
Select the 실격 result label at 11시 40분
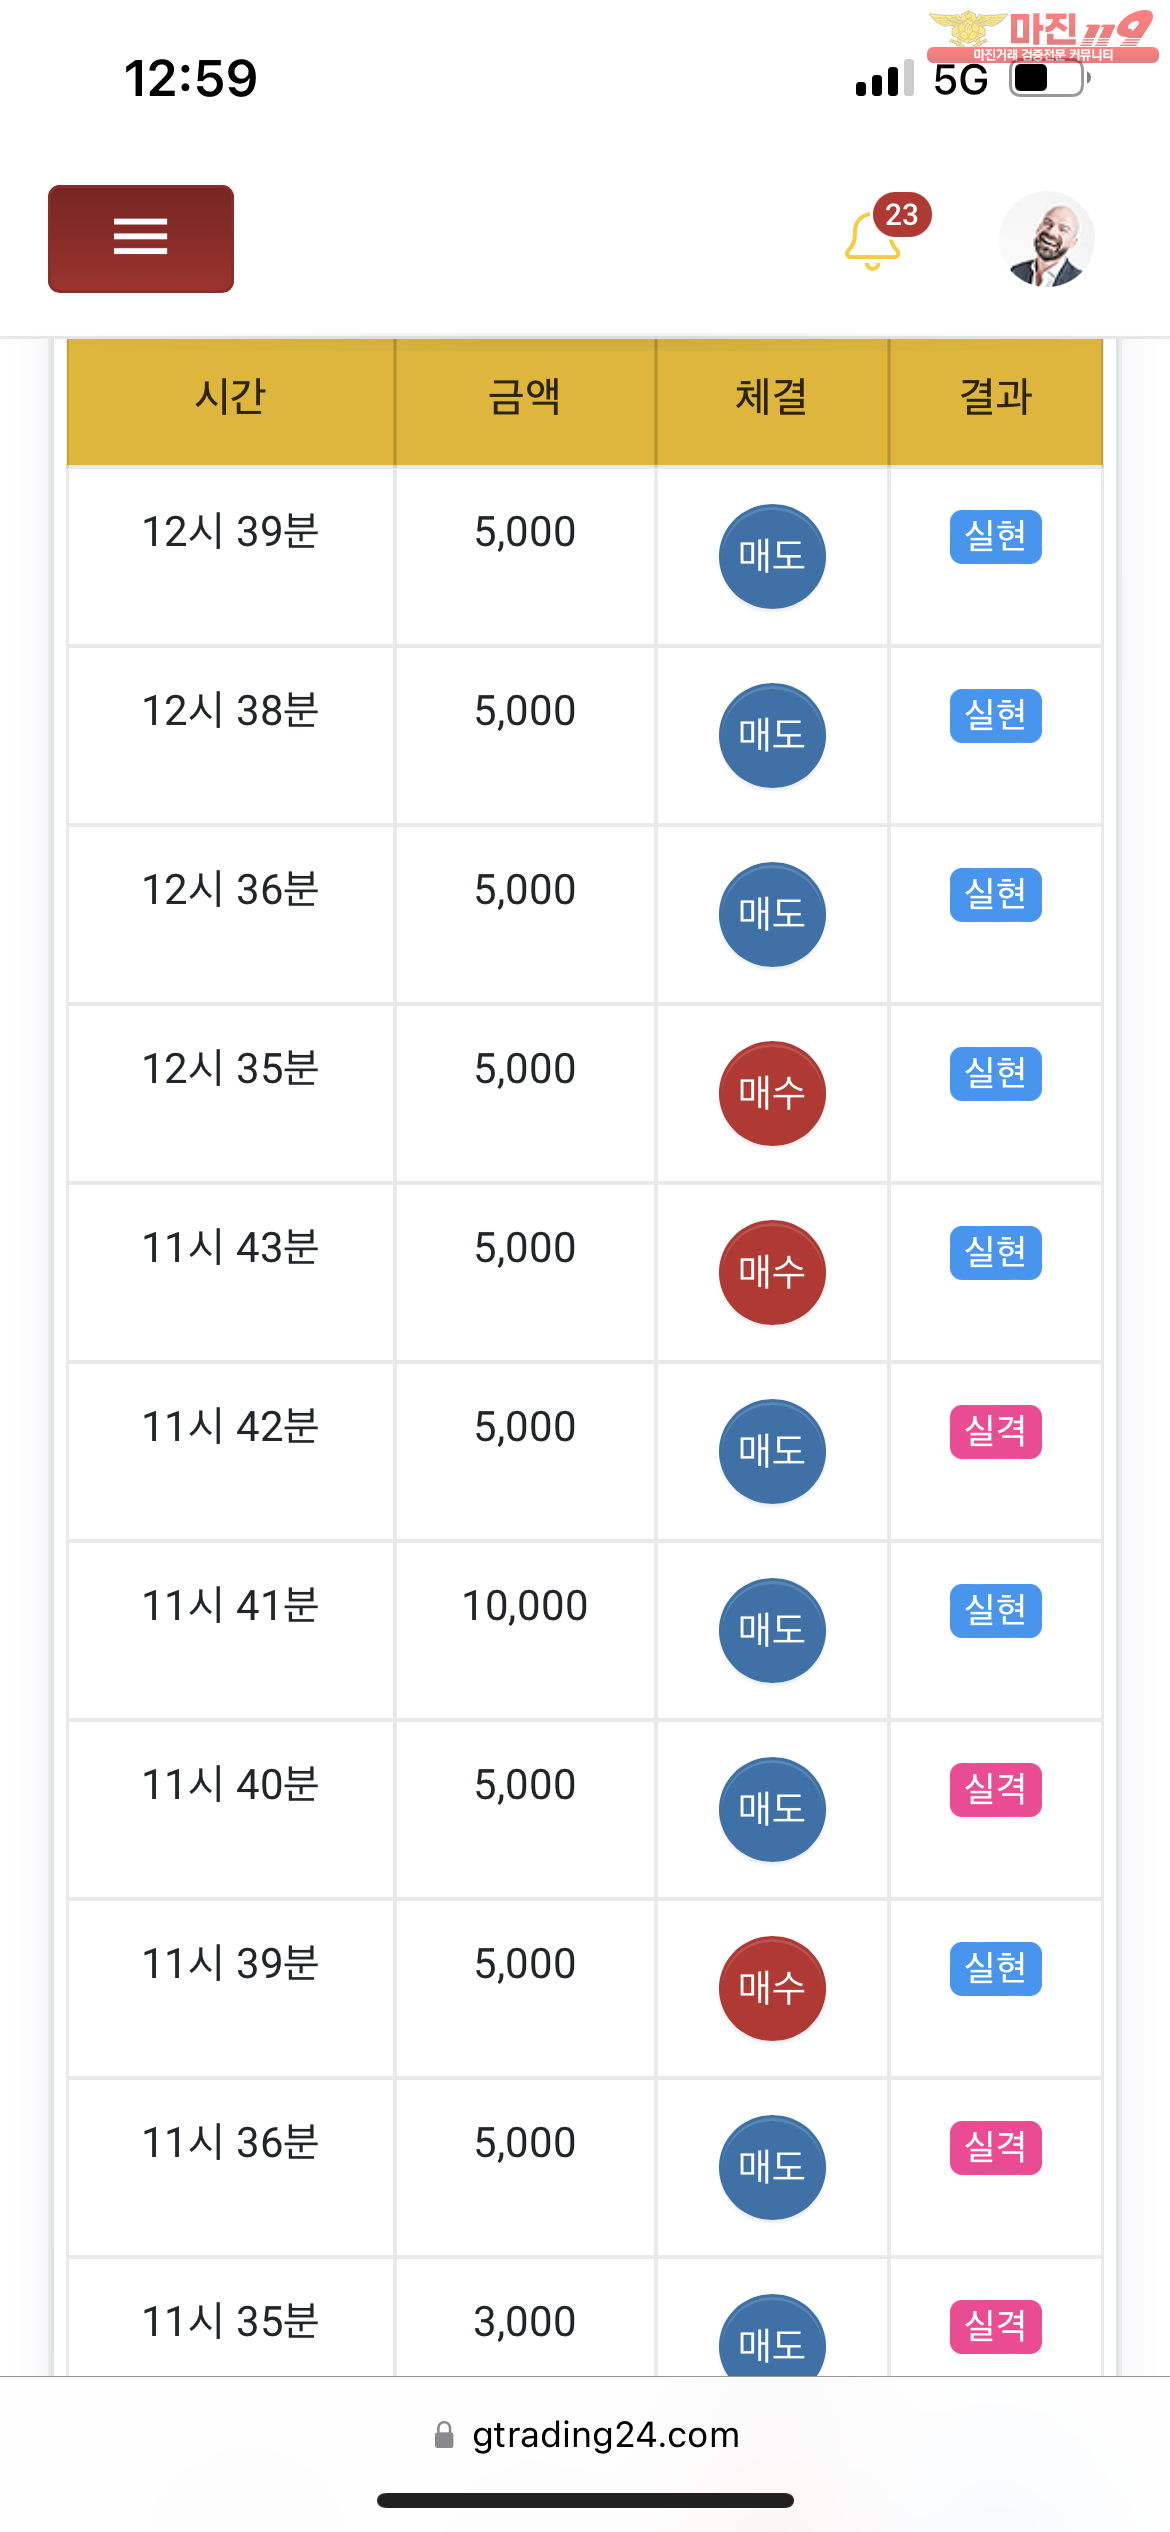(x=996, y=1789)
